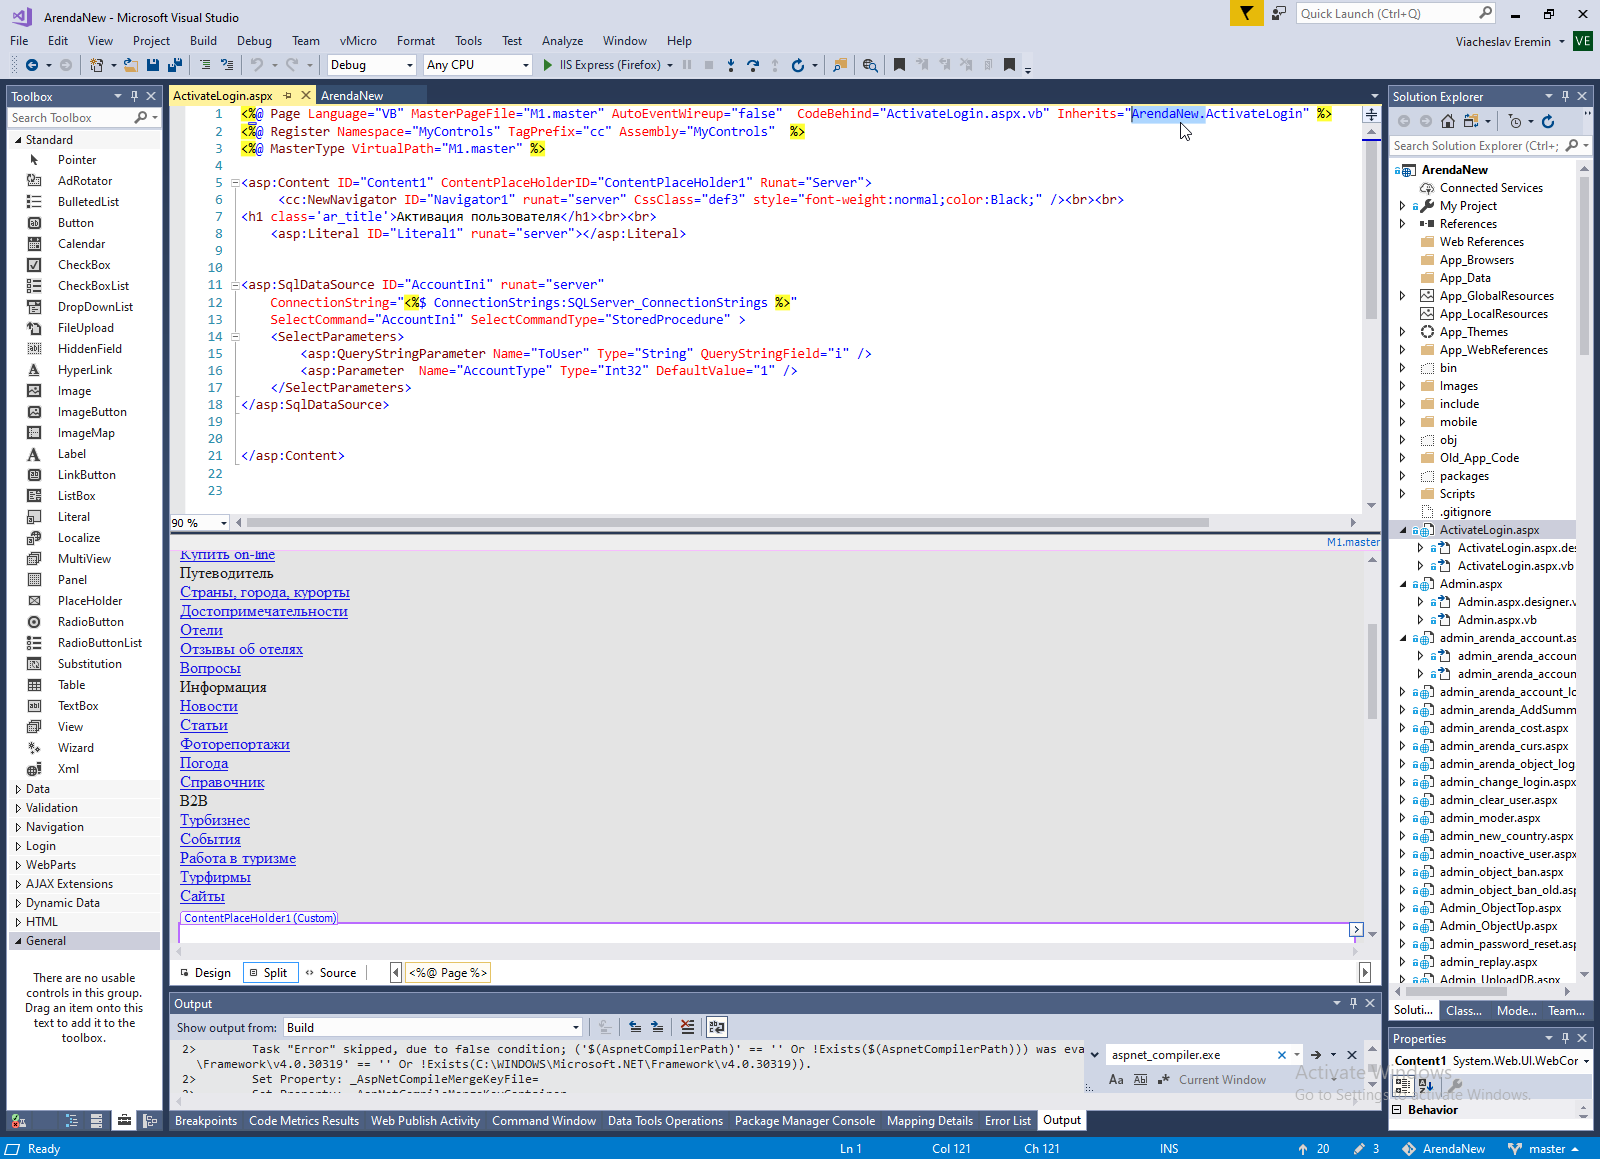The width and height of the screenshot is (1600, 1159).
Task: Click the Save file disk icon
Action: 153,65
